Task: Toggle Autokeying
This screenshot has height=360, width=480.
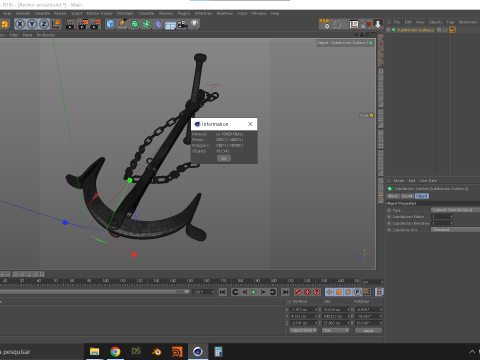Action: [307, 292]
